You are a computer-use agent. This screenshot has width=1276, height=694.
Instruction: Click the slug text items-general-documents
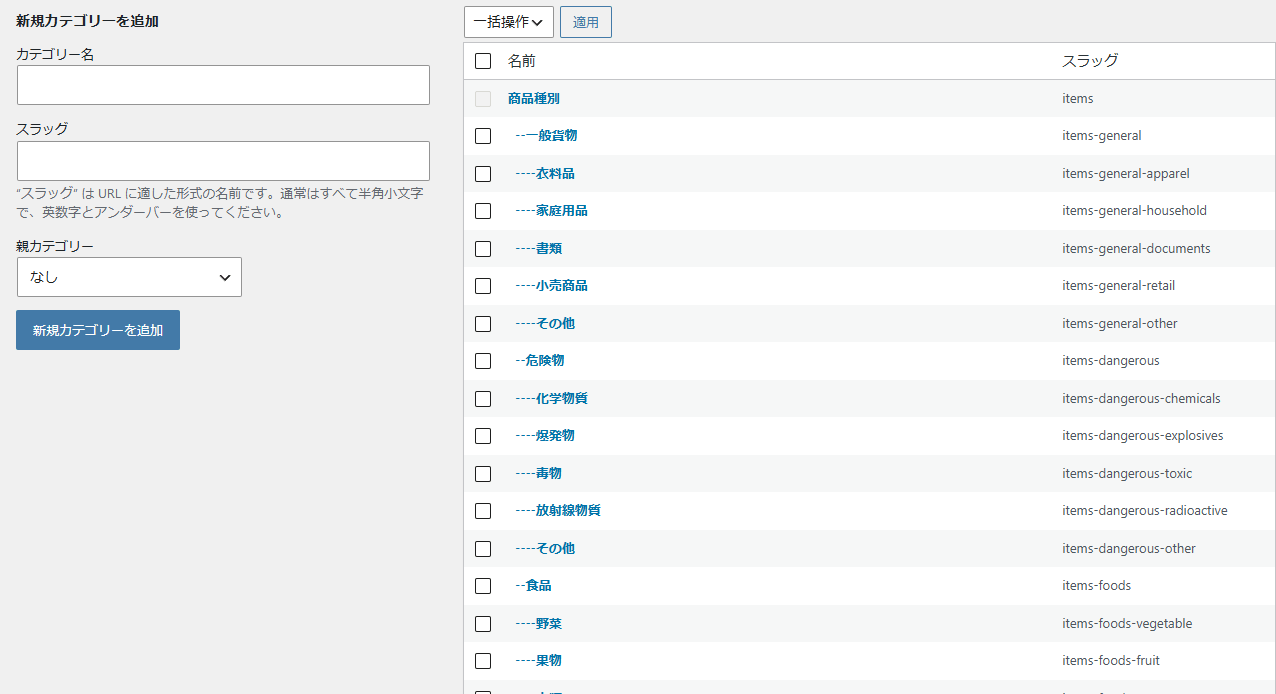coord(1136,248)
